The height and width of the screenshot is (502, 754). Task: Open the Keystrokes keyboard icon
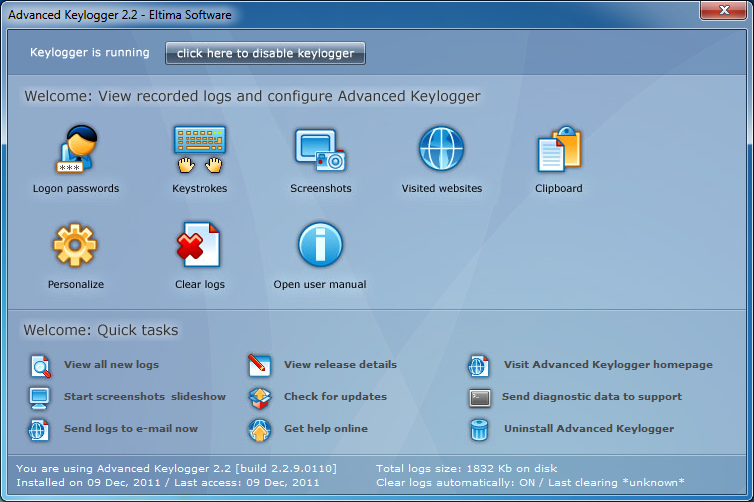199,150
